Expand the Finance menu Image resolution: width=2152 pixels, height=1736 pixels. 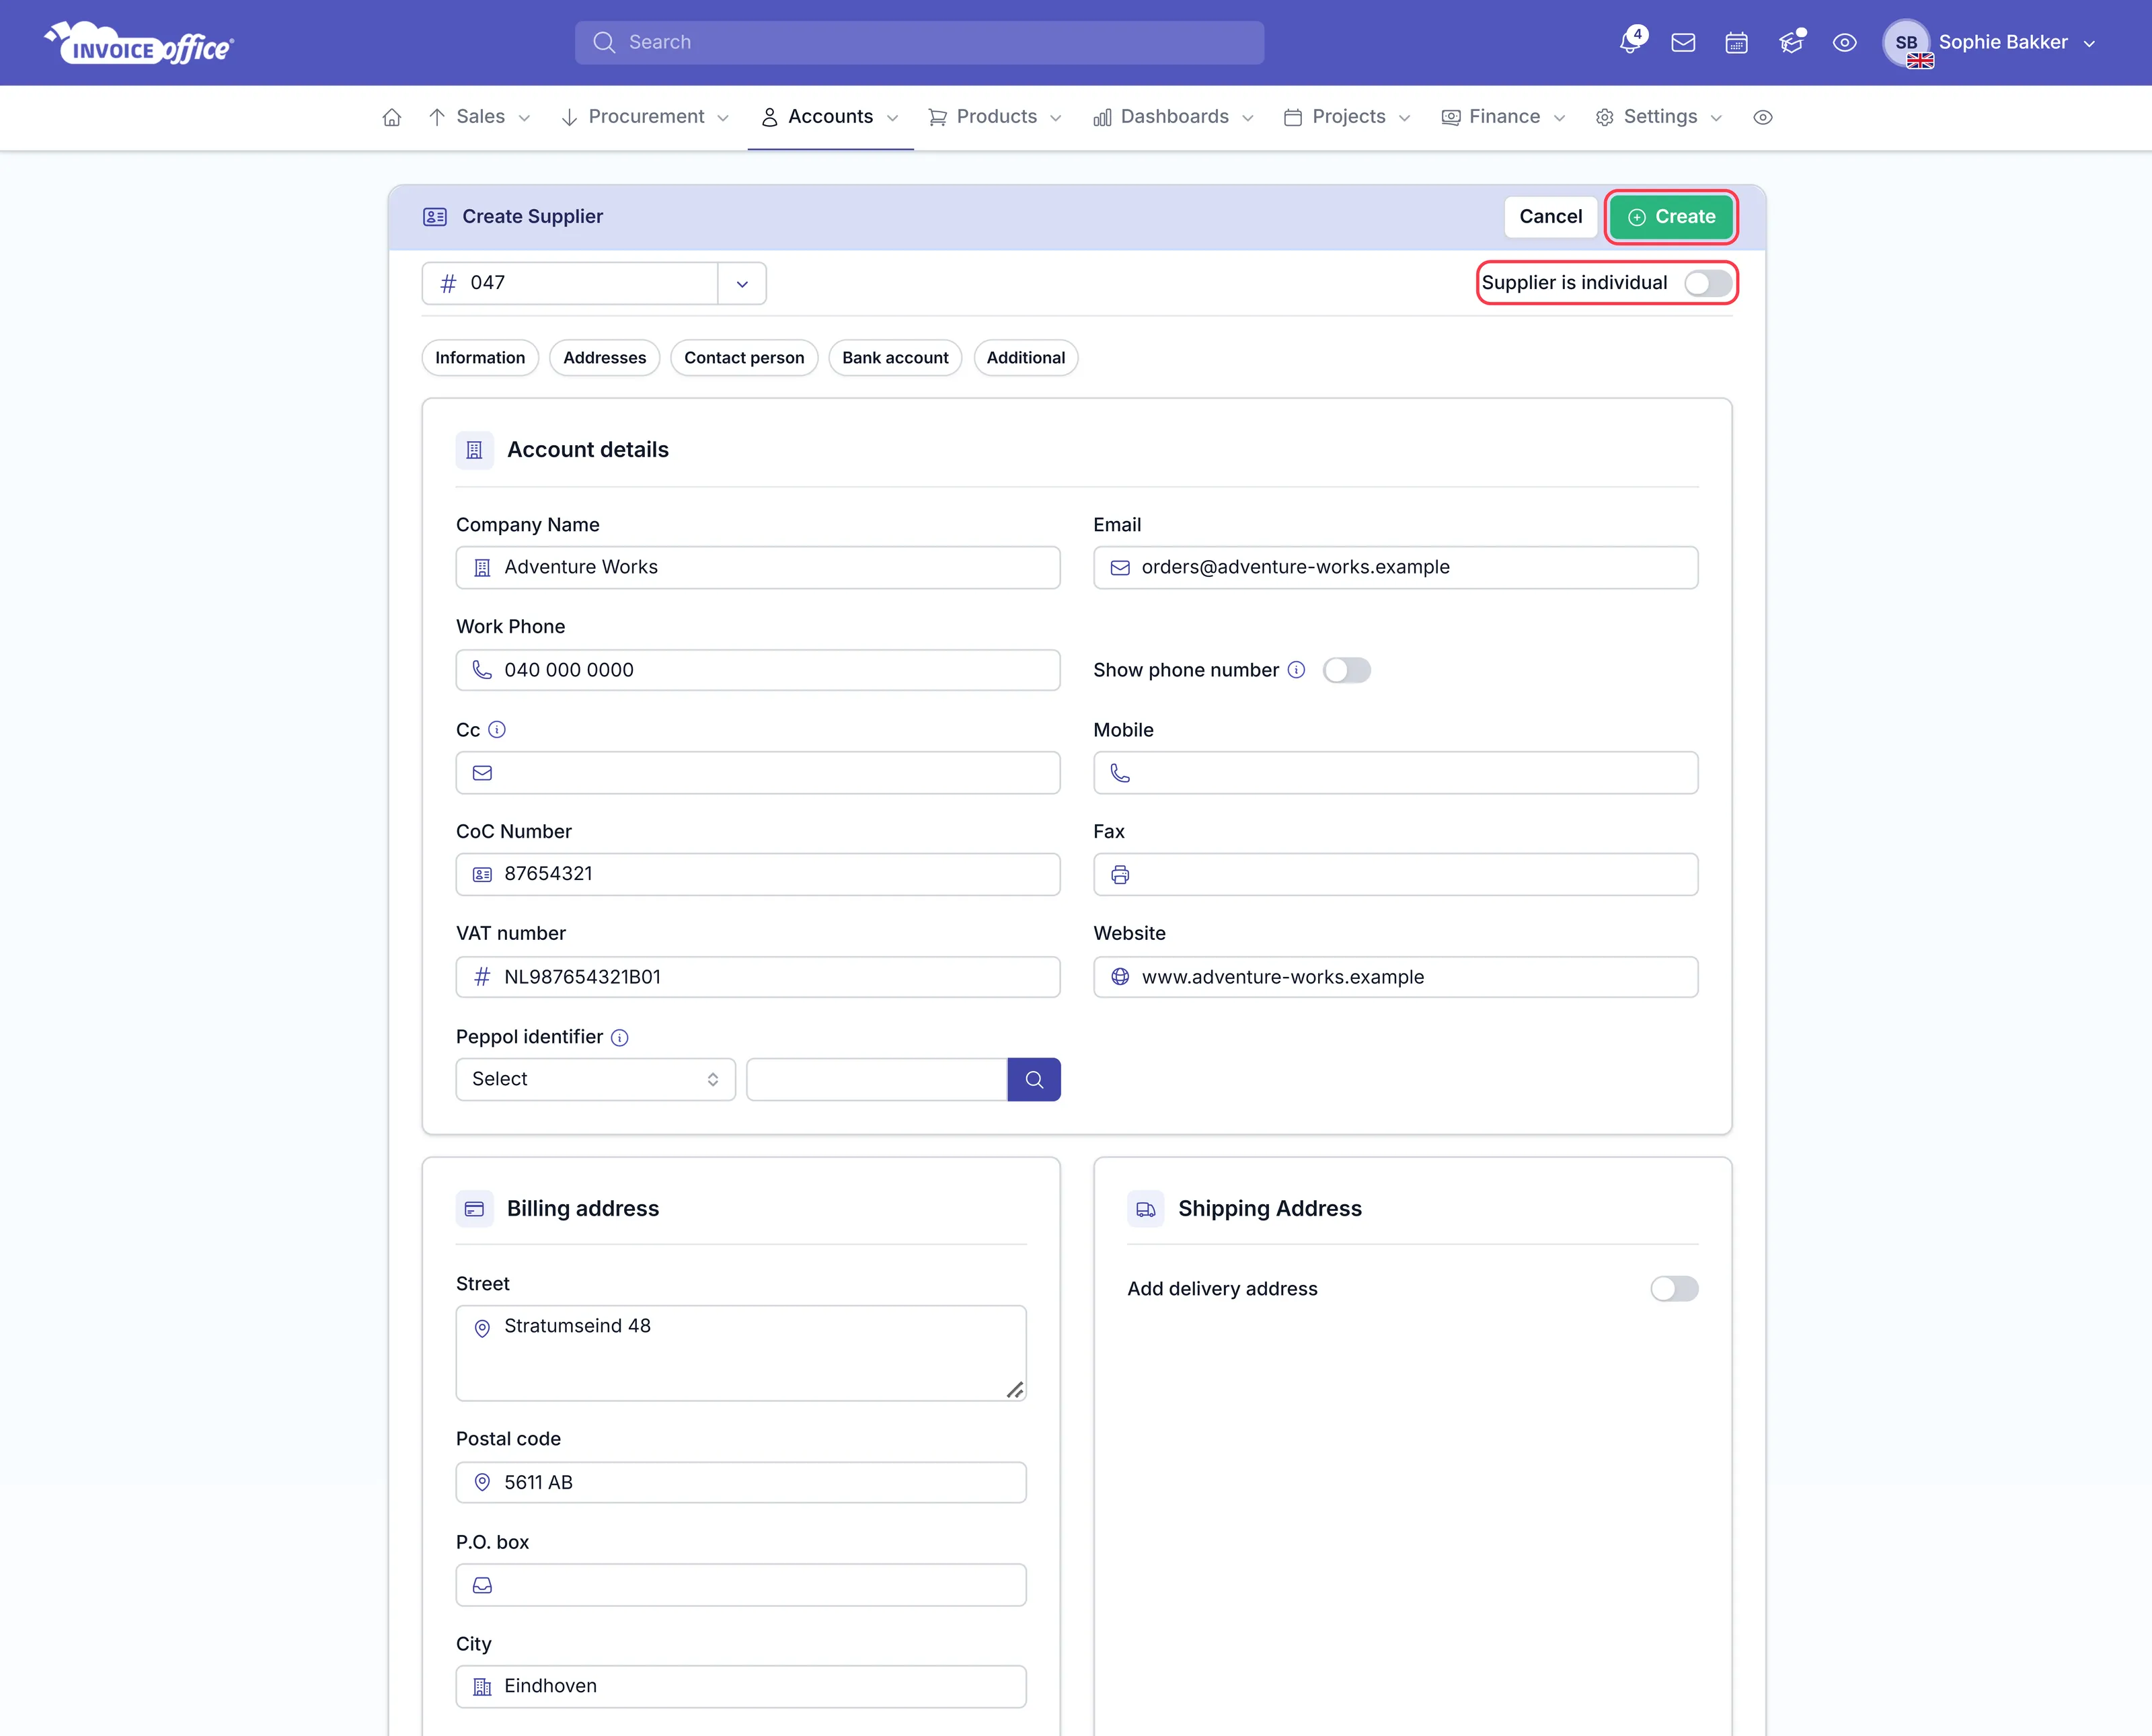(x=1503, y=117)
